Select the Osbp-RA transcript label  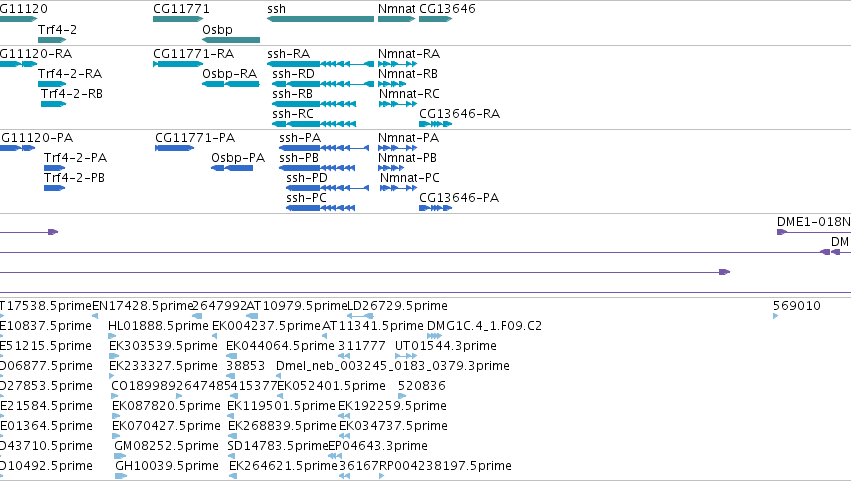point(230,74)
